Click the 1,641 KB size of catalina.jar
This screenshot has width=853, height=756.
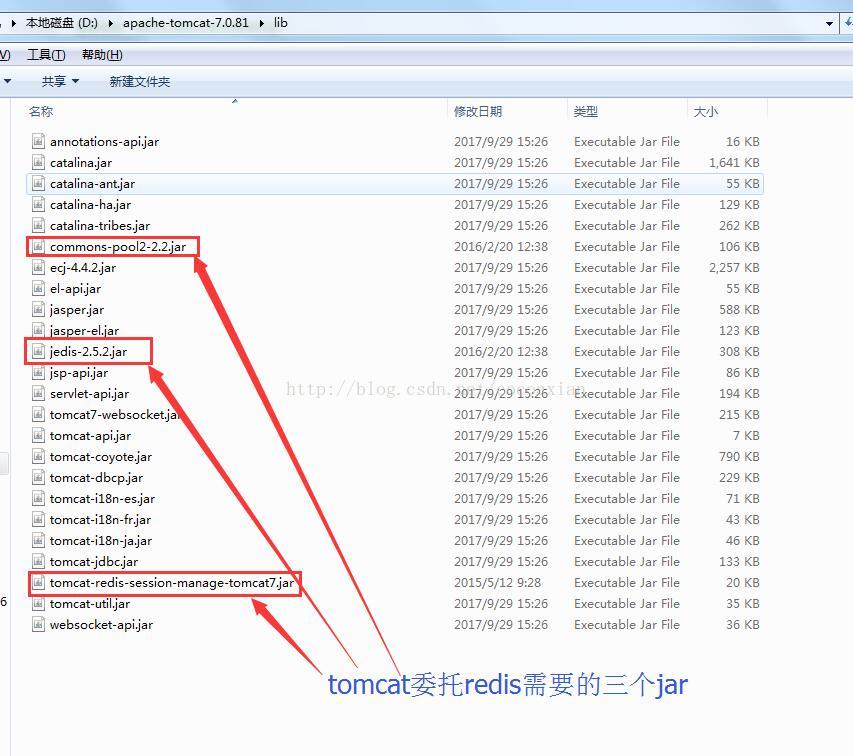point(734,163)
